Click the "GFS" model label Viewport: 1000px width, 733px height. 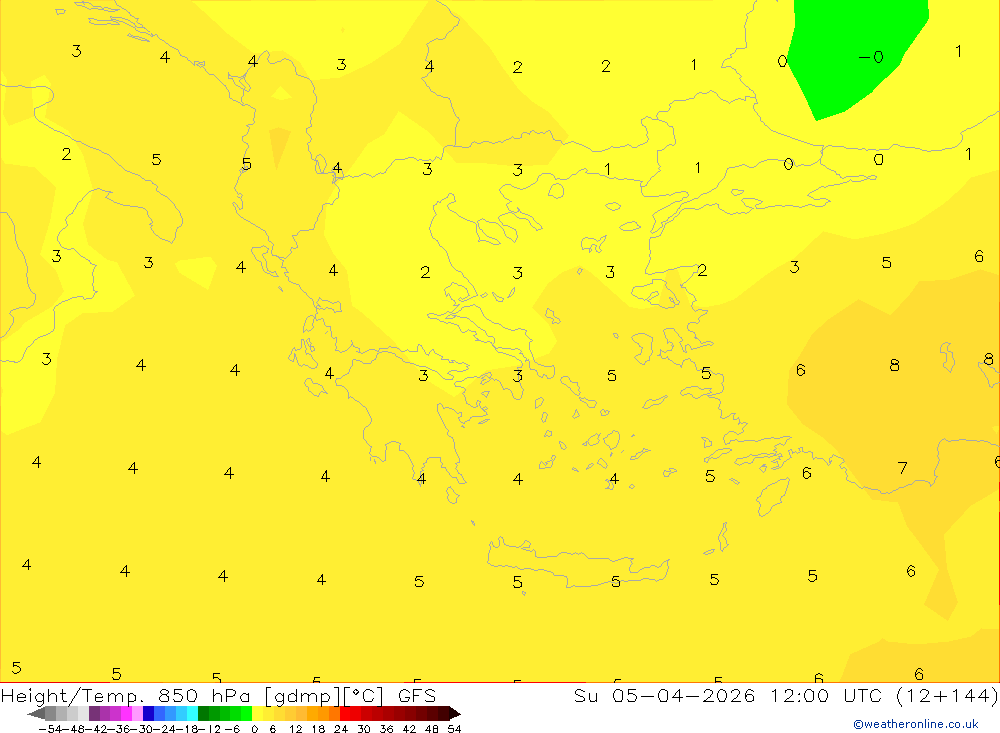pos(417,696)
